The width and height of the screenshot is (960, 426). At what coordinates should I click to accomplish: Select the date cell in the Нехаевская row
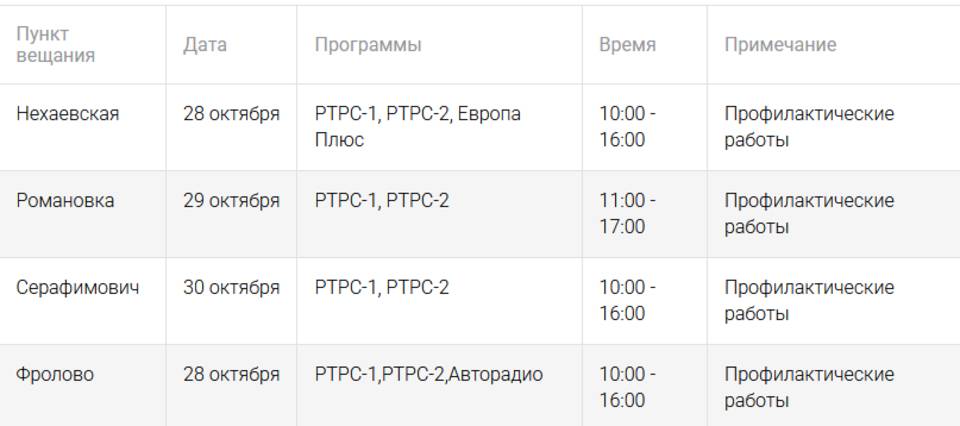[x=231, y=114]
